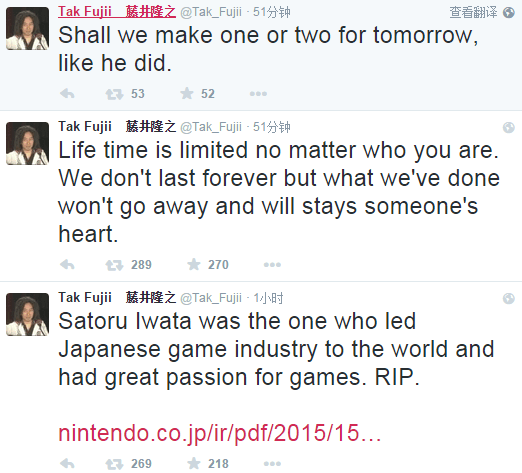Viewport: 522px width, 473px height.
Task: Open more options on the first tweet
Action: [258, 94]
